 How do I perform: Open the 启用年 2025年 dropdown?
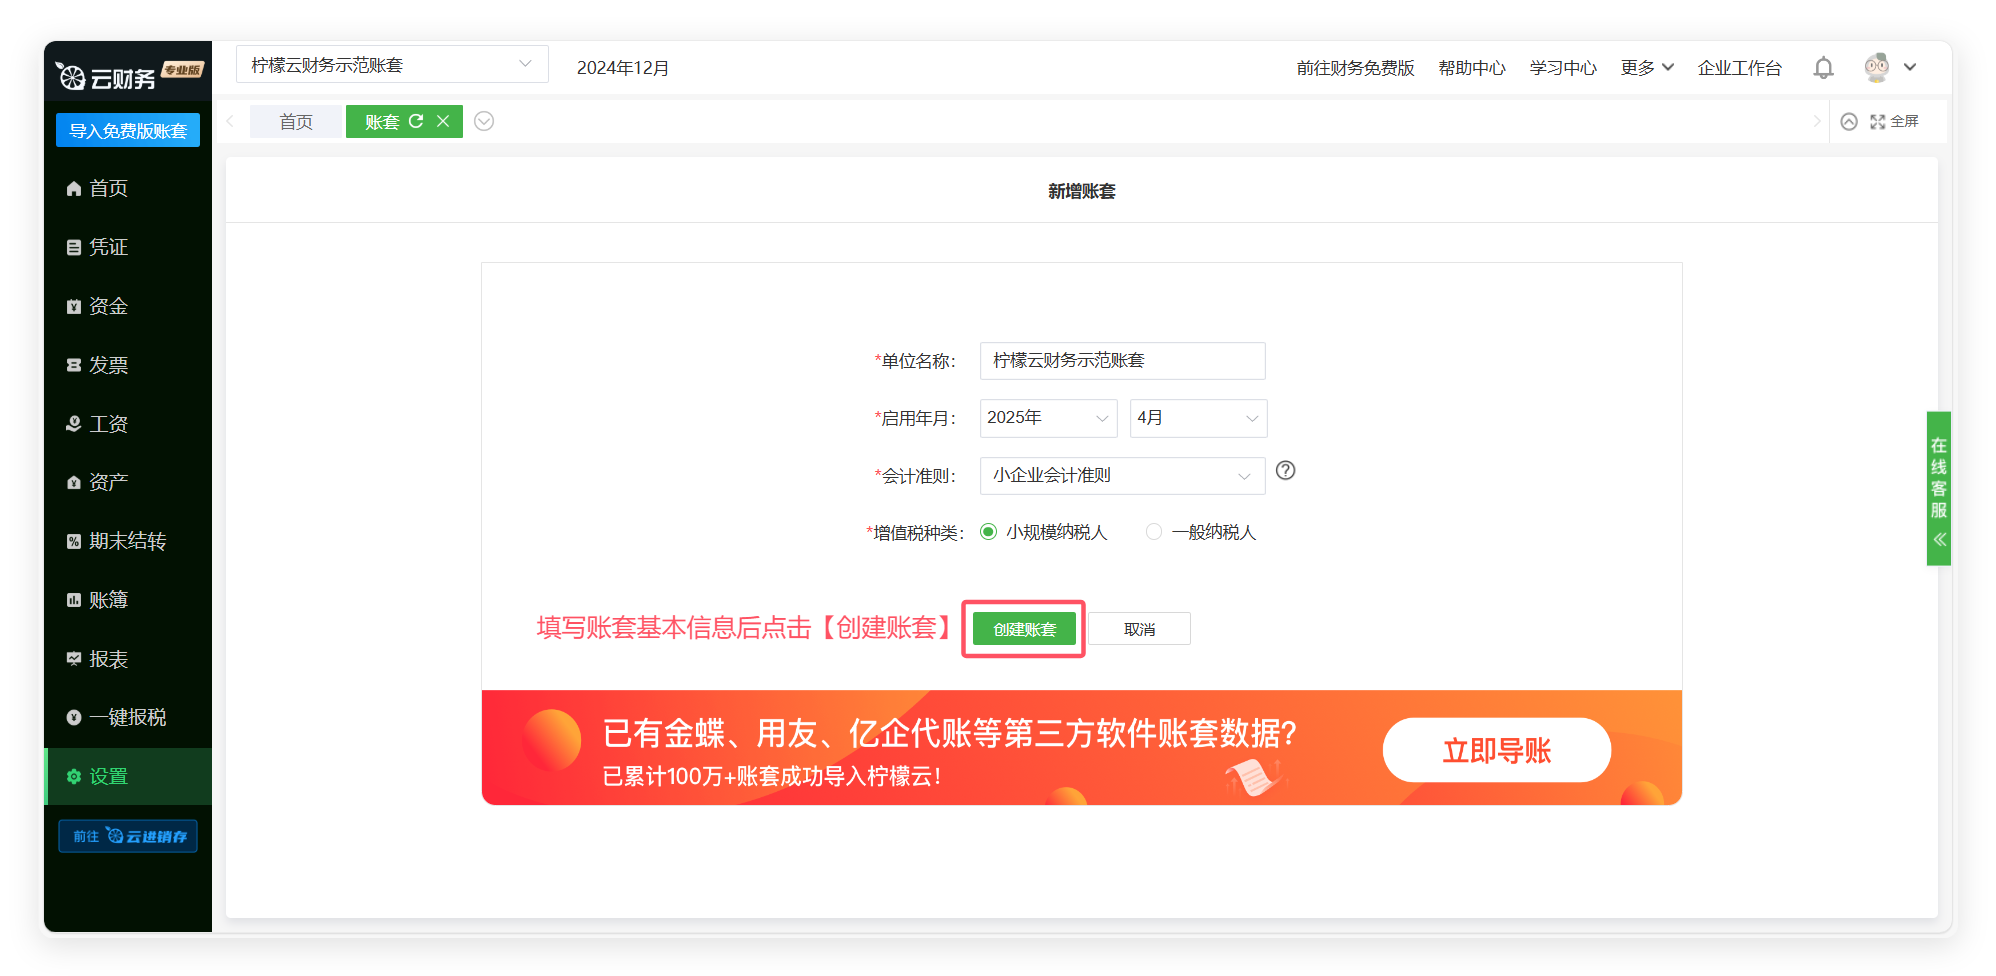point(1048,418)
